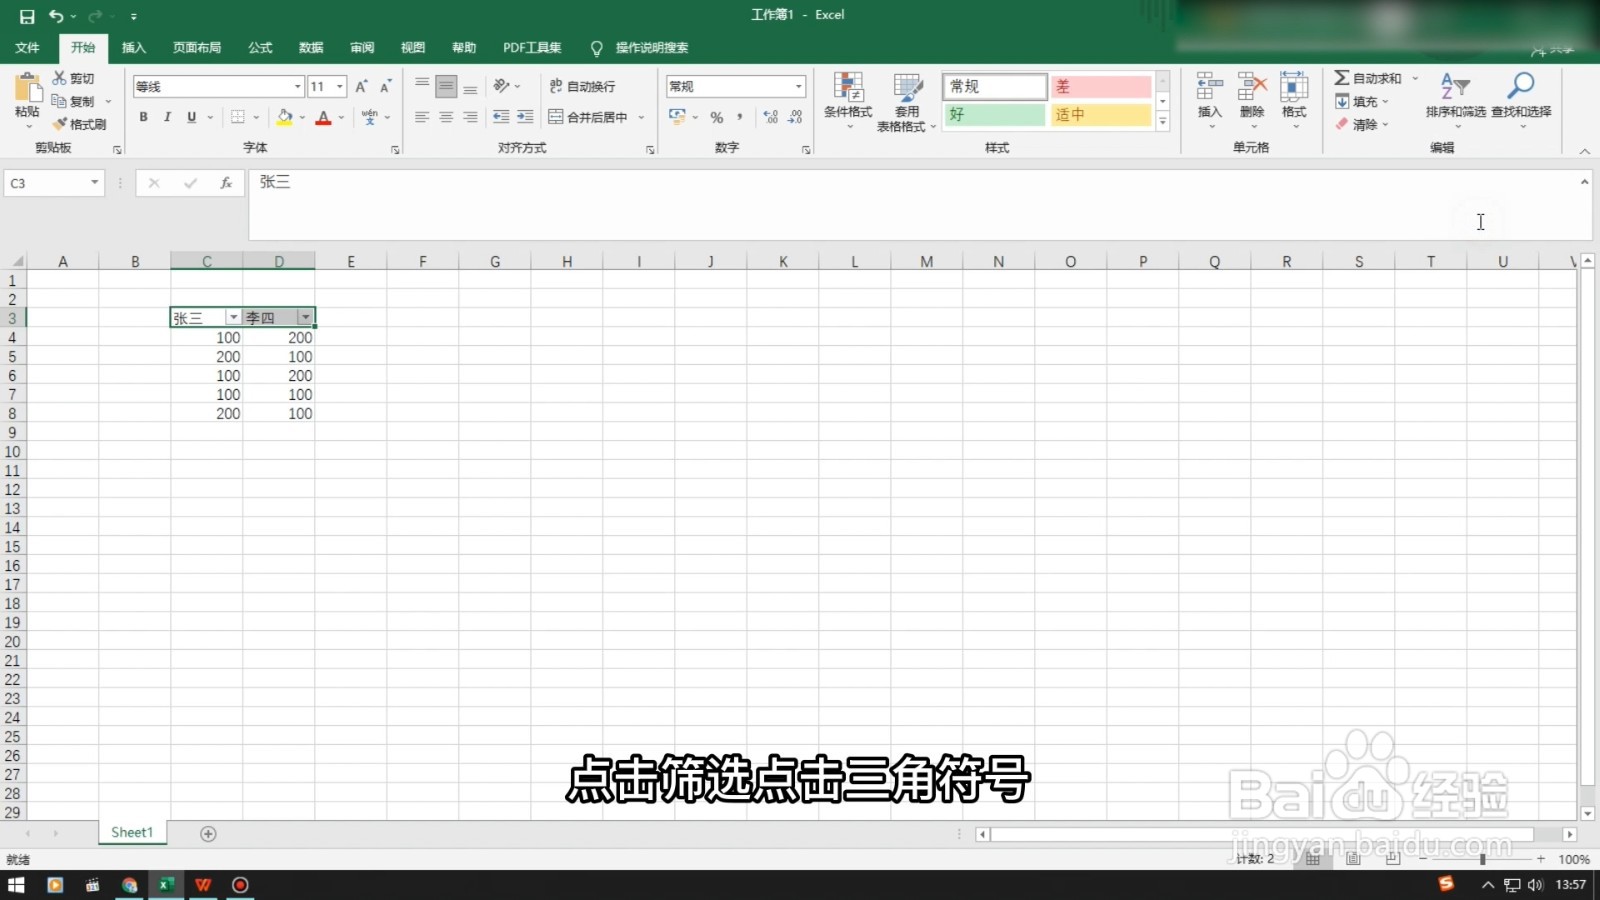The height and width of the screenshot is (900, 1600).
Task: Click the Cut scissors icon
Action: 60,78
